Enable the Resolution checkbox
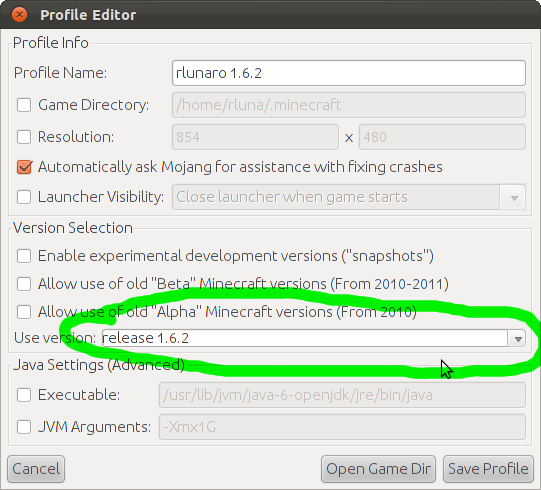 point(24,137)
